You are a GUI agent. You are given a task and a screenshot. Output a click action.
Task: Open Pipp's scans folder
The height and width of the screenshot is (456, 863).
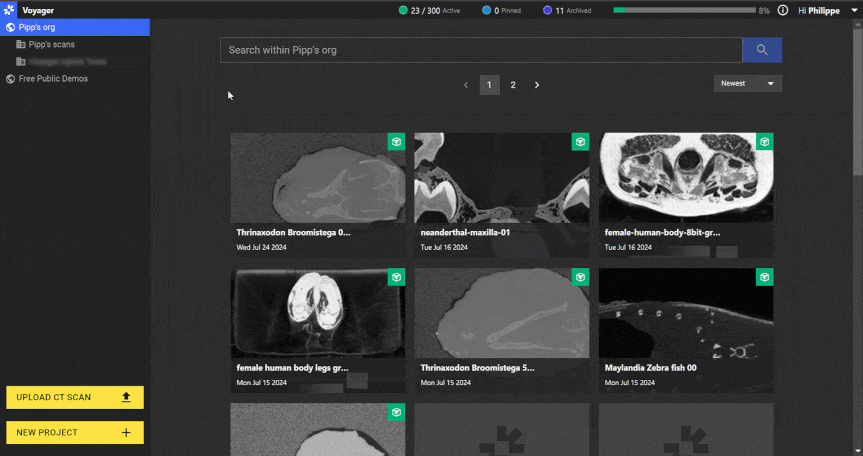coord(52,44)
